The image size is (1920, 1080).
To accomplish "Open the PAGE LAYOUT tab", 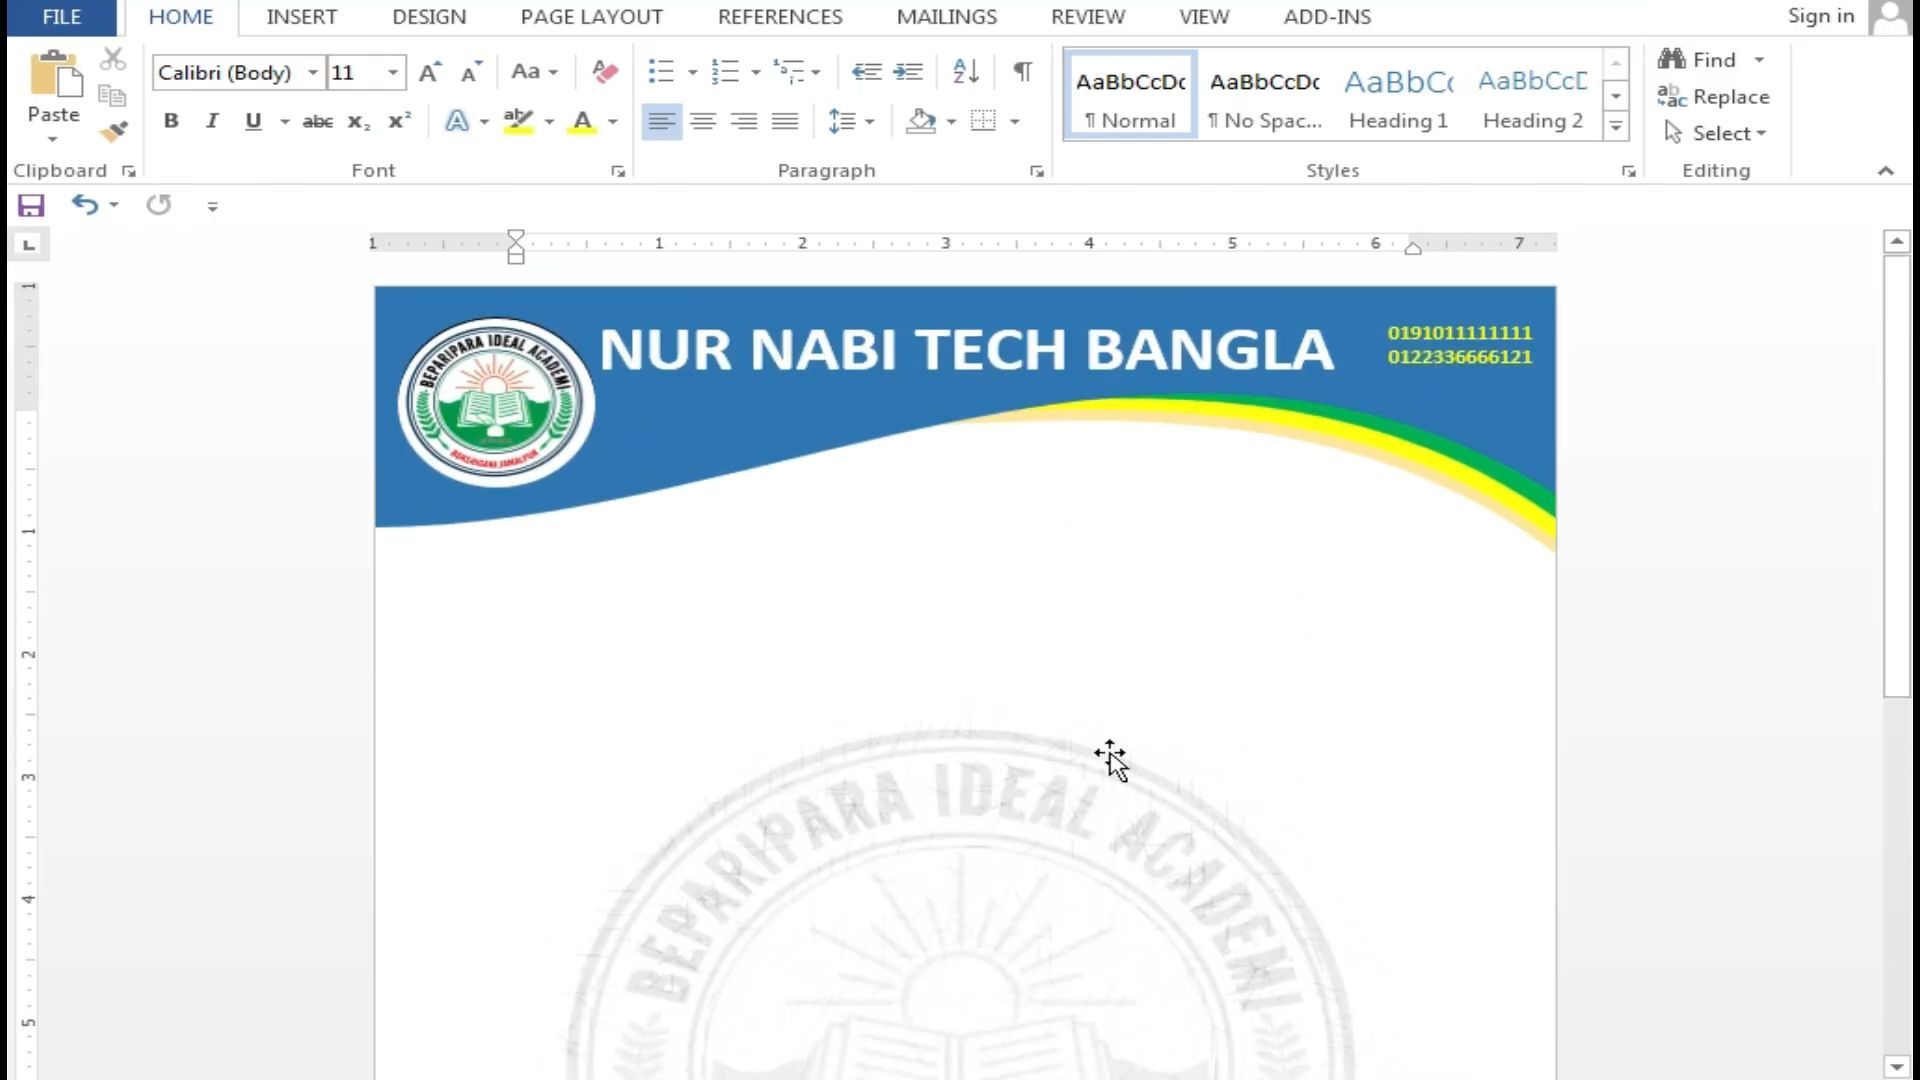I will [x=591, y=17].
